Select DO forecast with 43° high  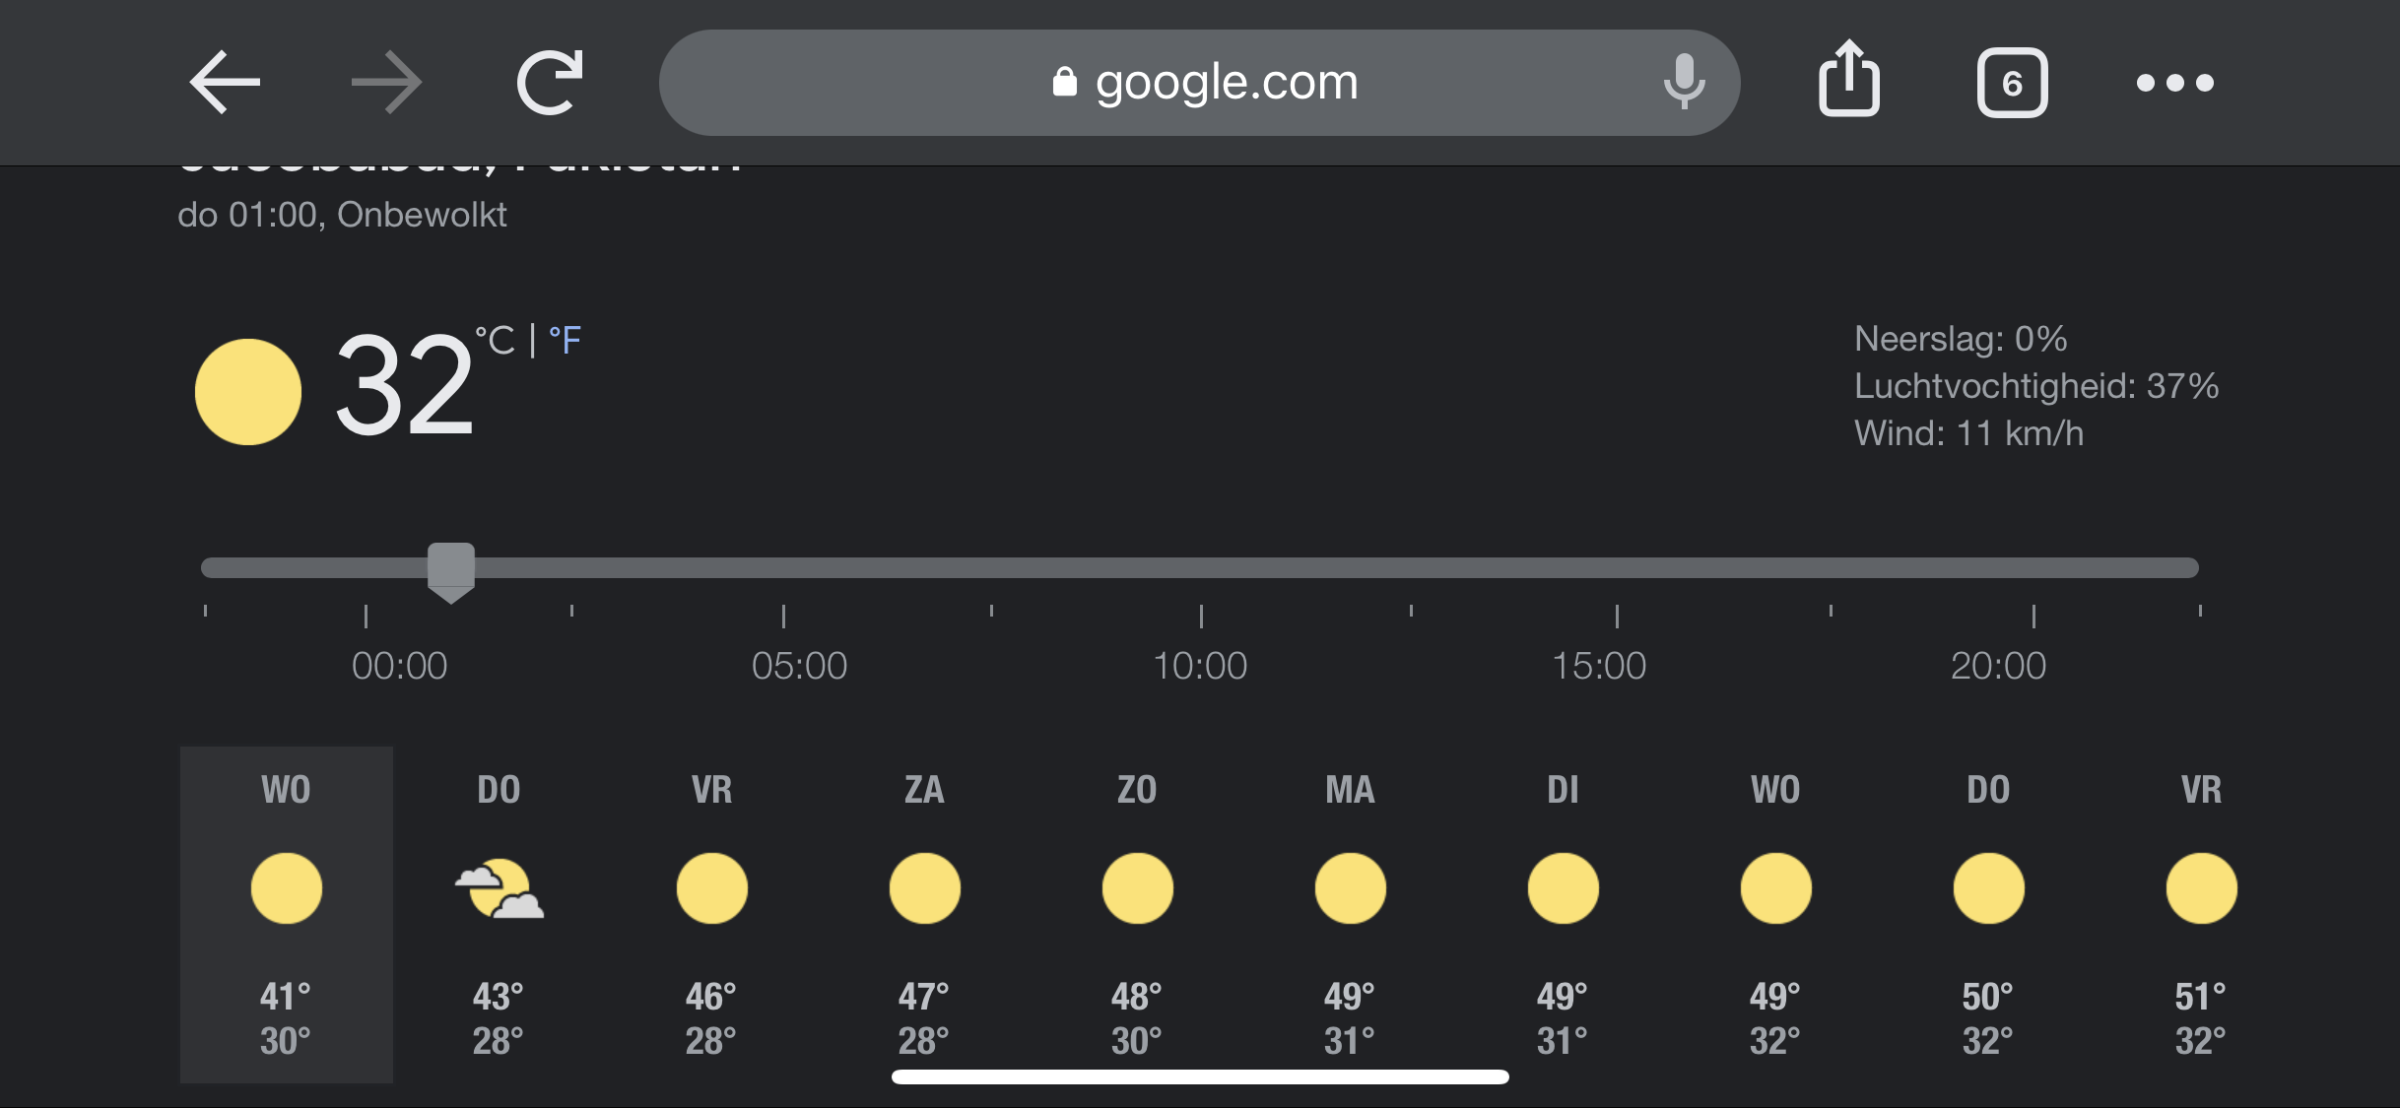499,914
